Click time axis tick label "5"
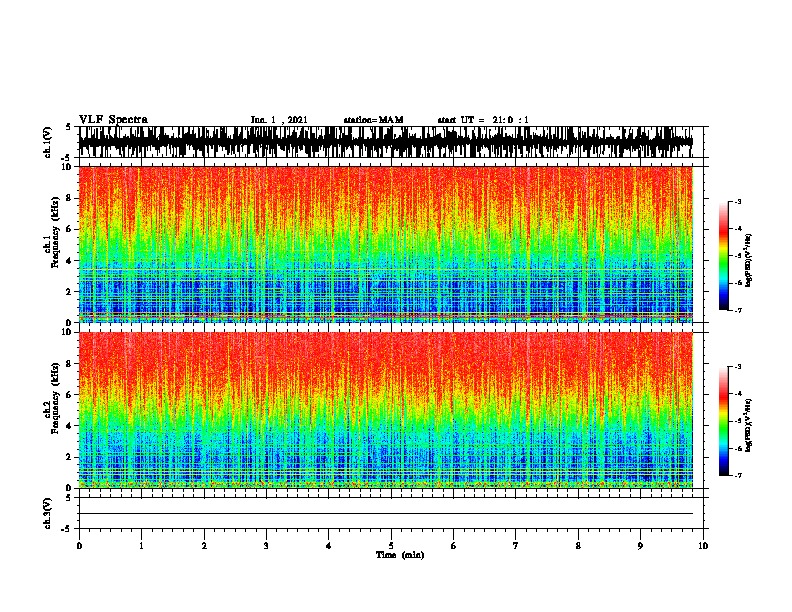Image resolution: width=792 pixels, height=612 pixels. (391, 546)
